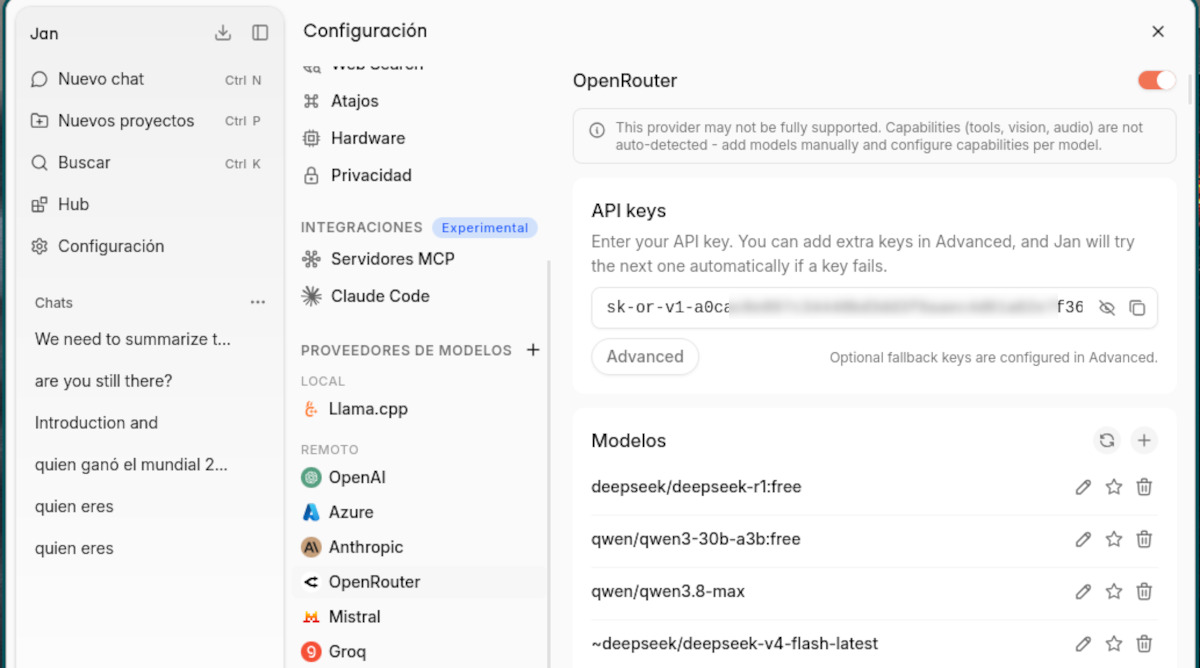This screenshot has width=1200, height=668.
Task: Click the Advanced button
Action: tap(645, 356)
